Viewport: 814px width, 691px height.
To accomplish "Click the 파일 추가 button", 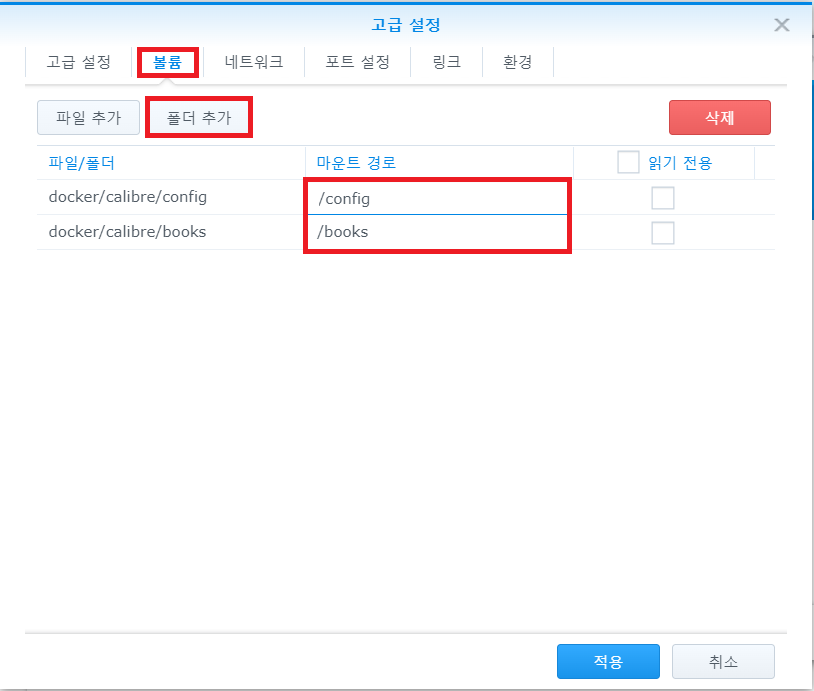I will (88, 117).
